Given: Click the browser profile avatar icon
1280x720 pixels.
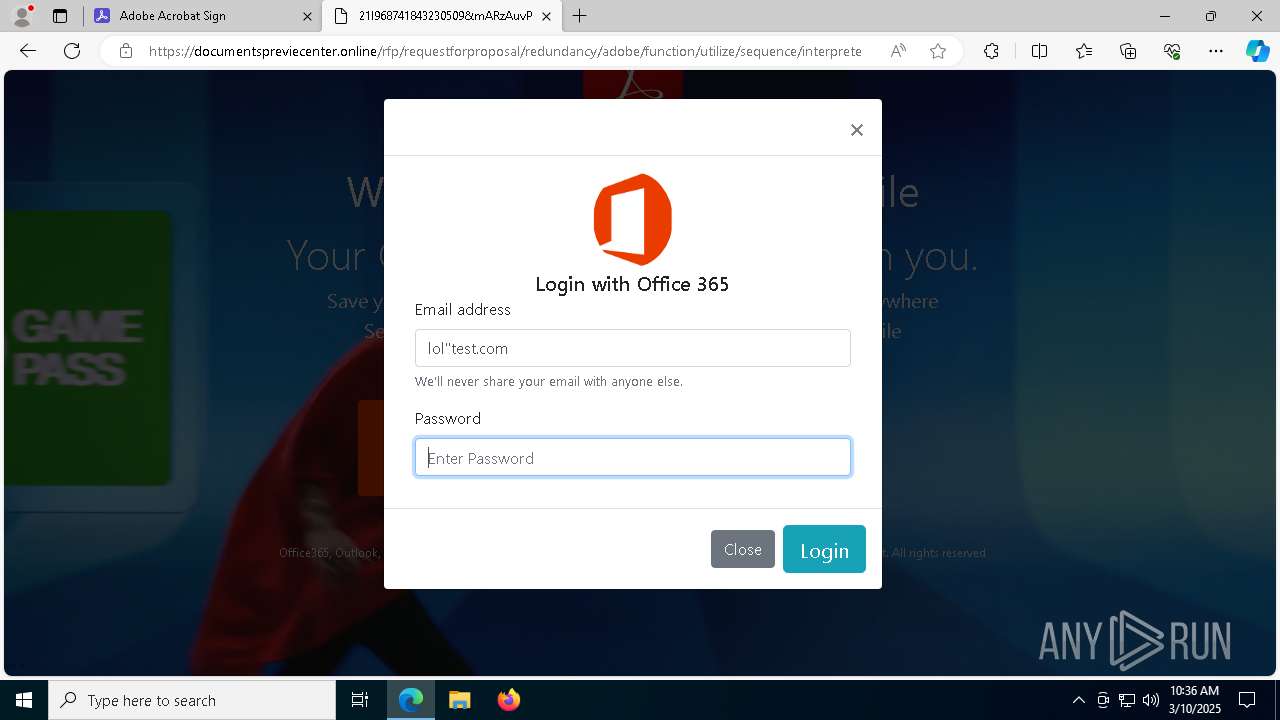Looking at the screenshot, I should click(x=22, y=16).
